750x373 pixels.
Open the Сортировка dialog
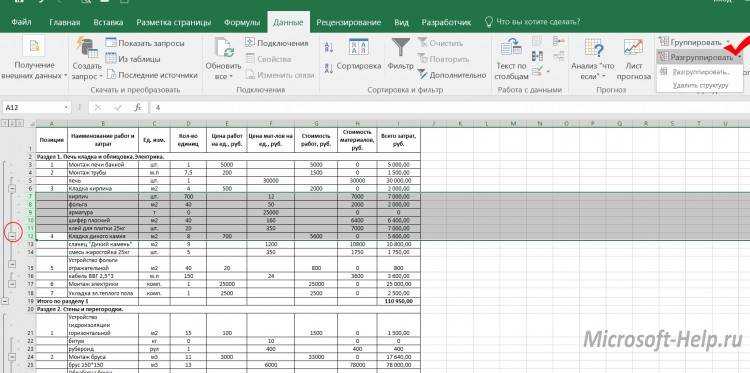click(x=359, y=55)
